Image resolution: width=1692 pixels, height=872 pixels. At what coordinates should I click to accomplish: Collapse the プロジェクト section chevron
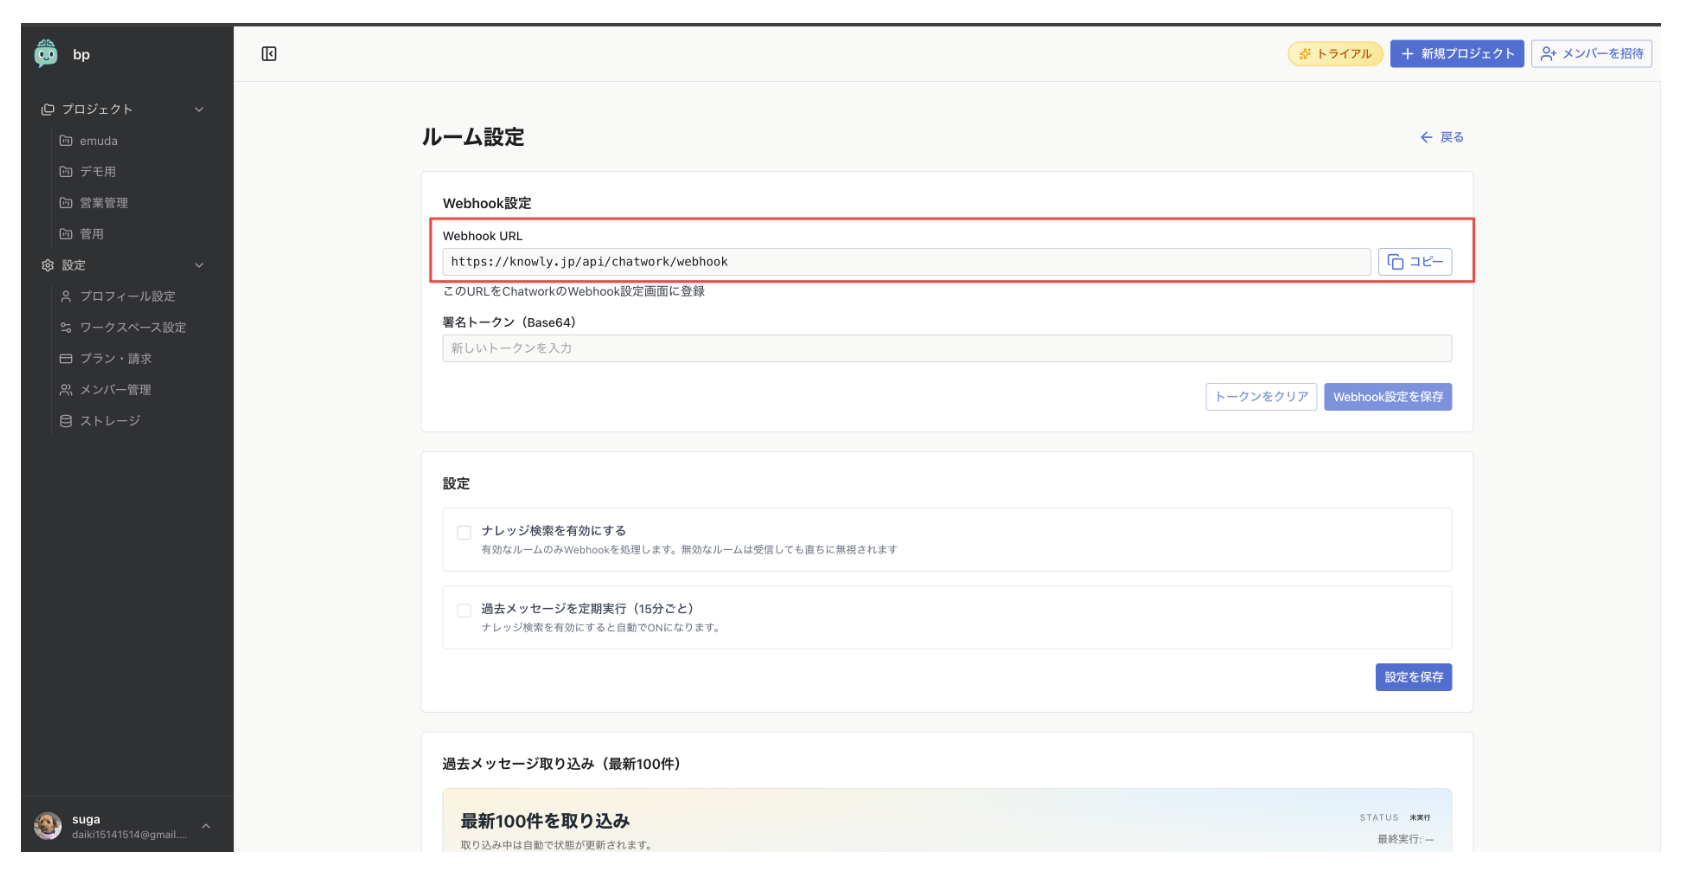tap(199, 110)
